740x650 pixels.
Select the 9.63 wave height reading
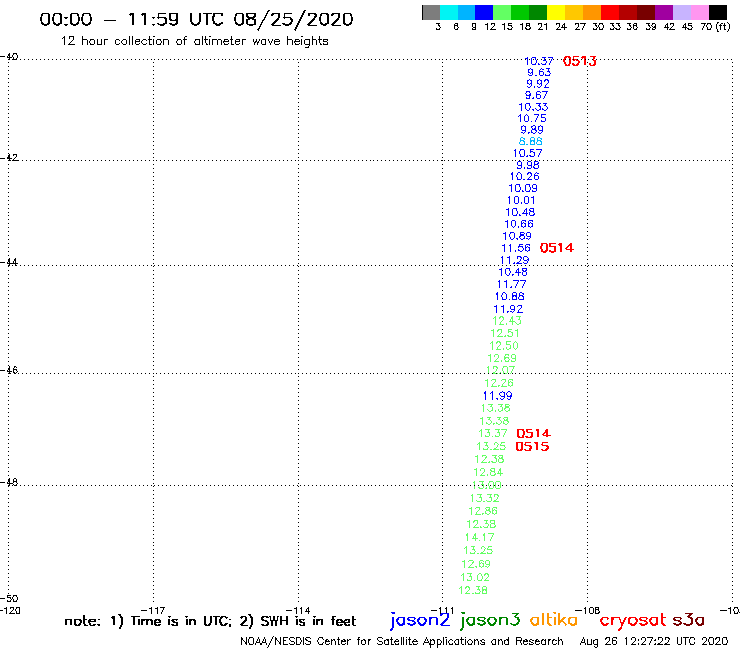[x=539, y=72]
